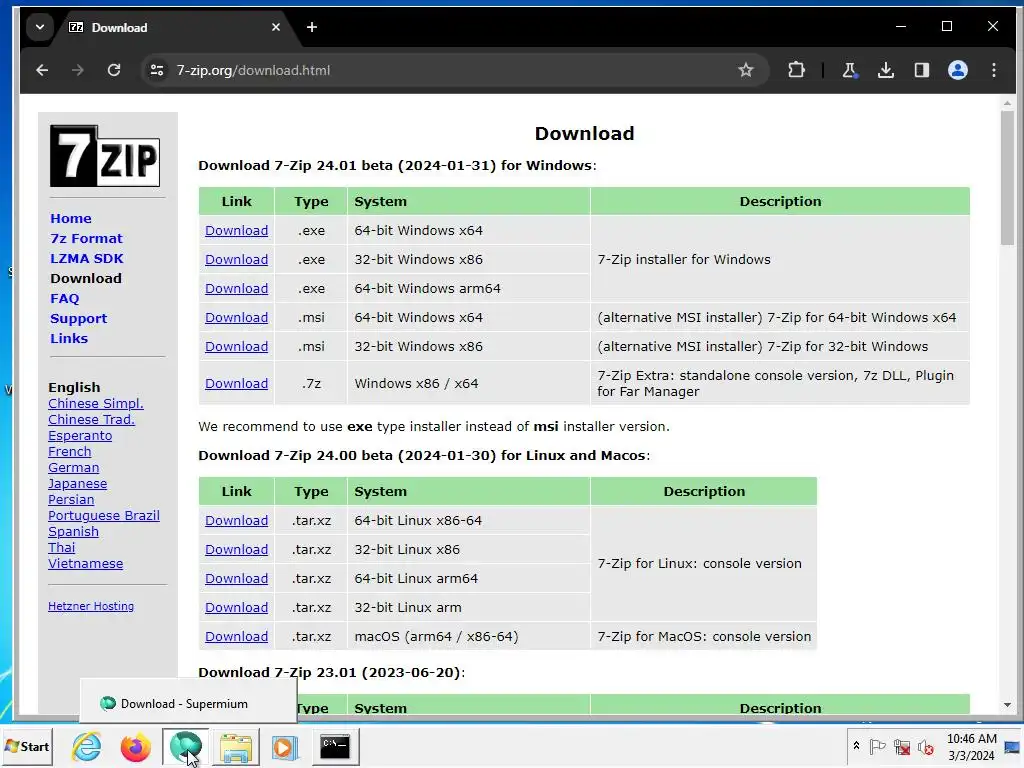
Task: Download the tar.xz for 32-bit Linux arm
Action: (x=236, y=607)
